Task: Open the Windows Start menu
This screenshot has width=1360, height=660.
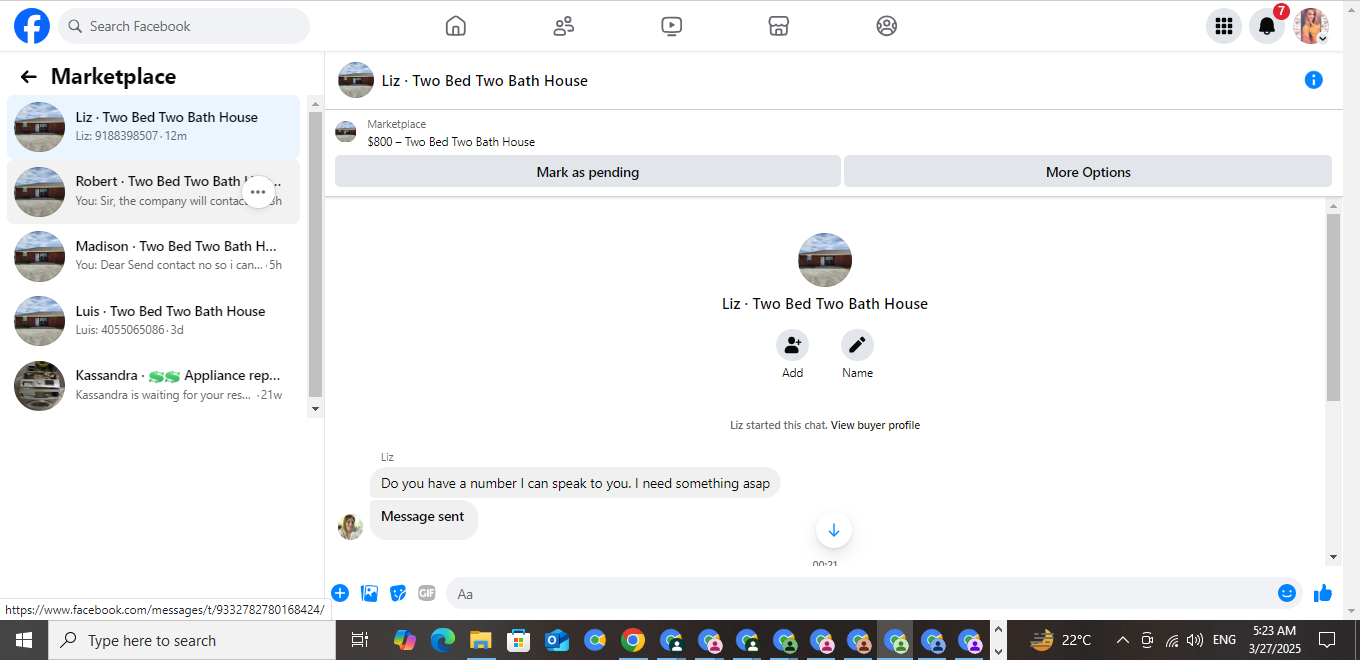Action: click(24, 640)
